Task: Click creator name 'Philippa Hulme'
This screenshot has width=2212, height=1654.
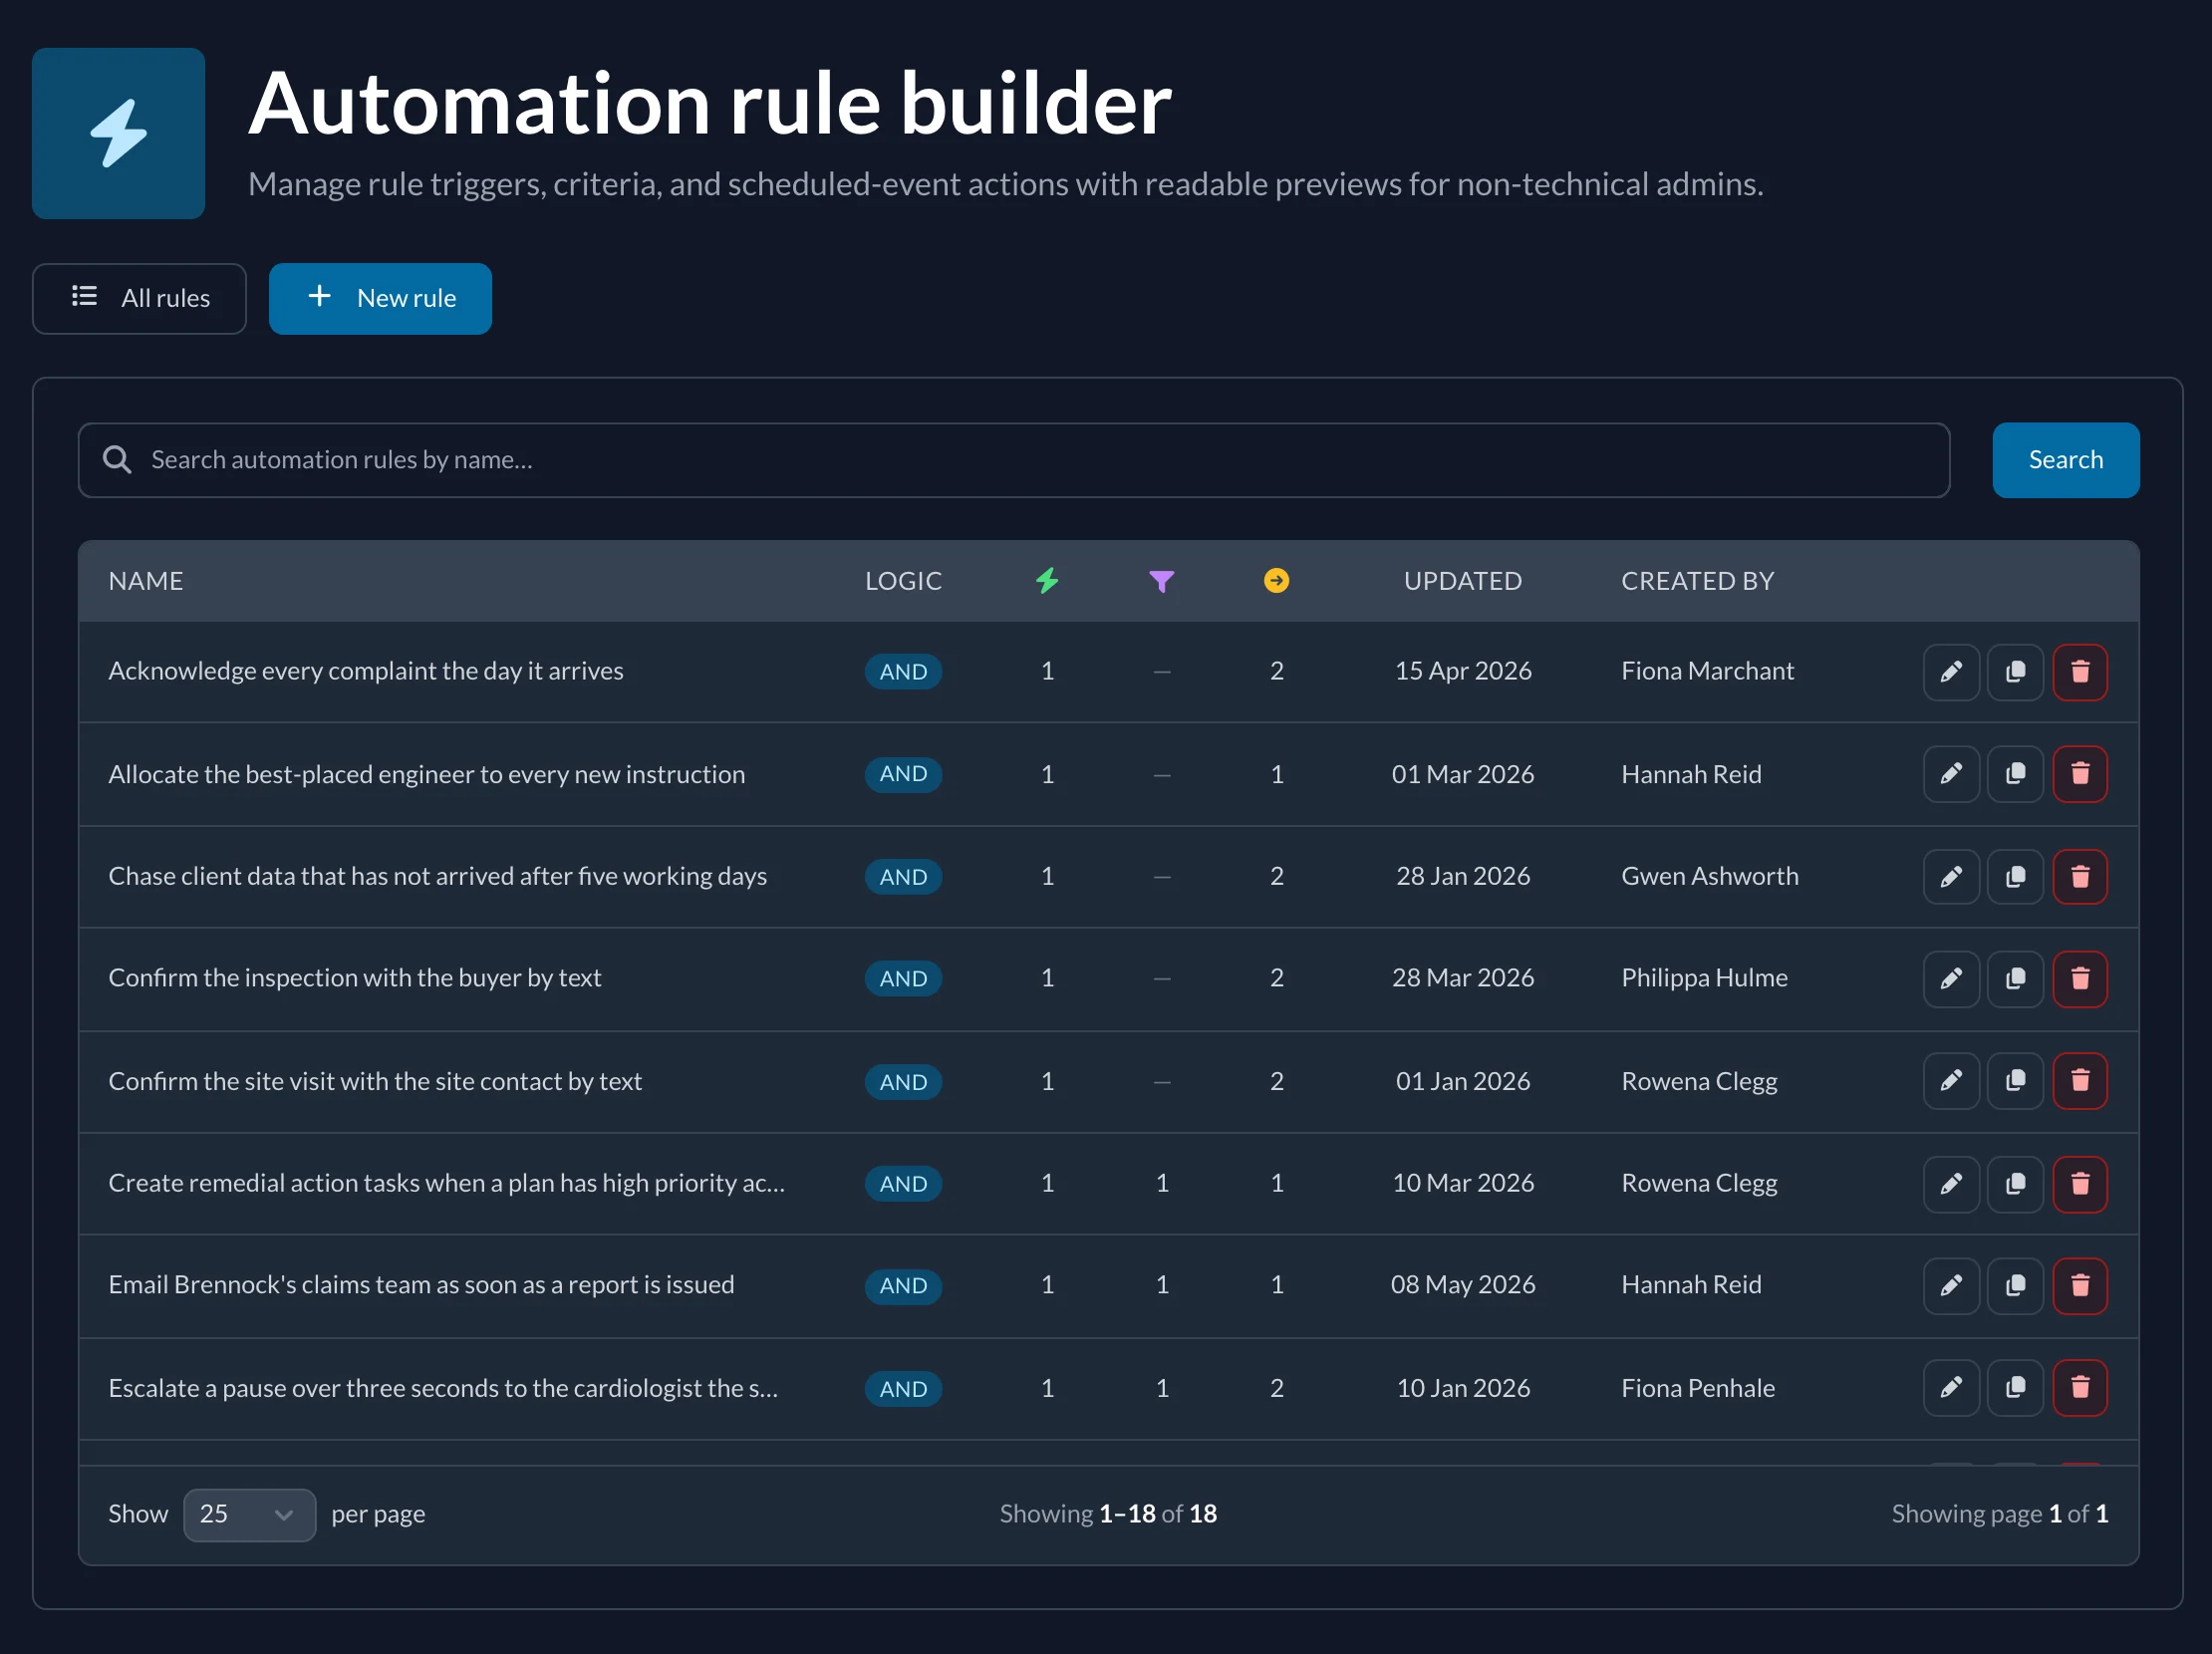Action: tap(1704, 978)
